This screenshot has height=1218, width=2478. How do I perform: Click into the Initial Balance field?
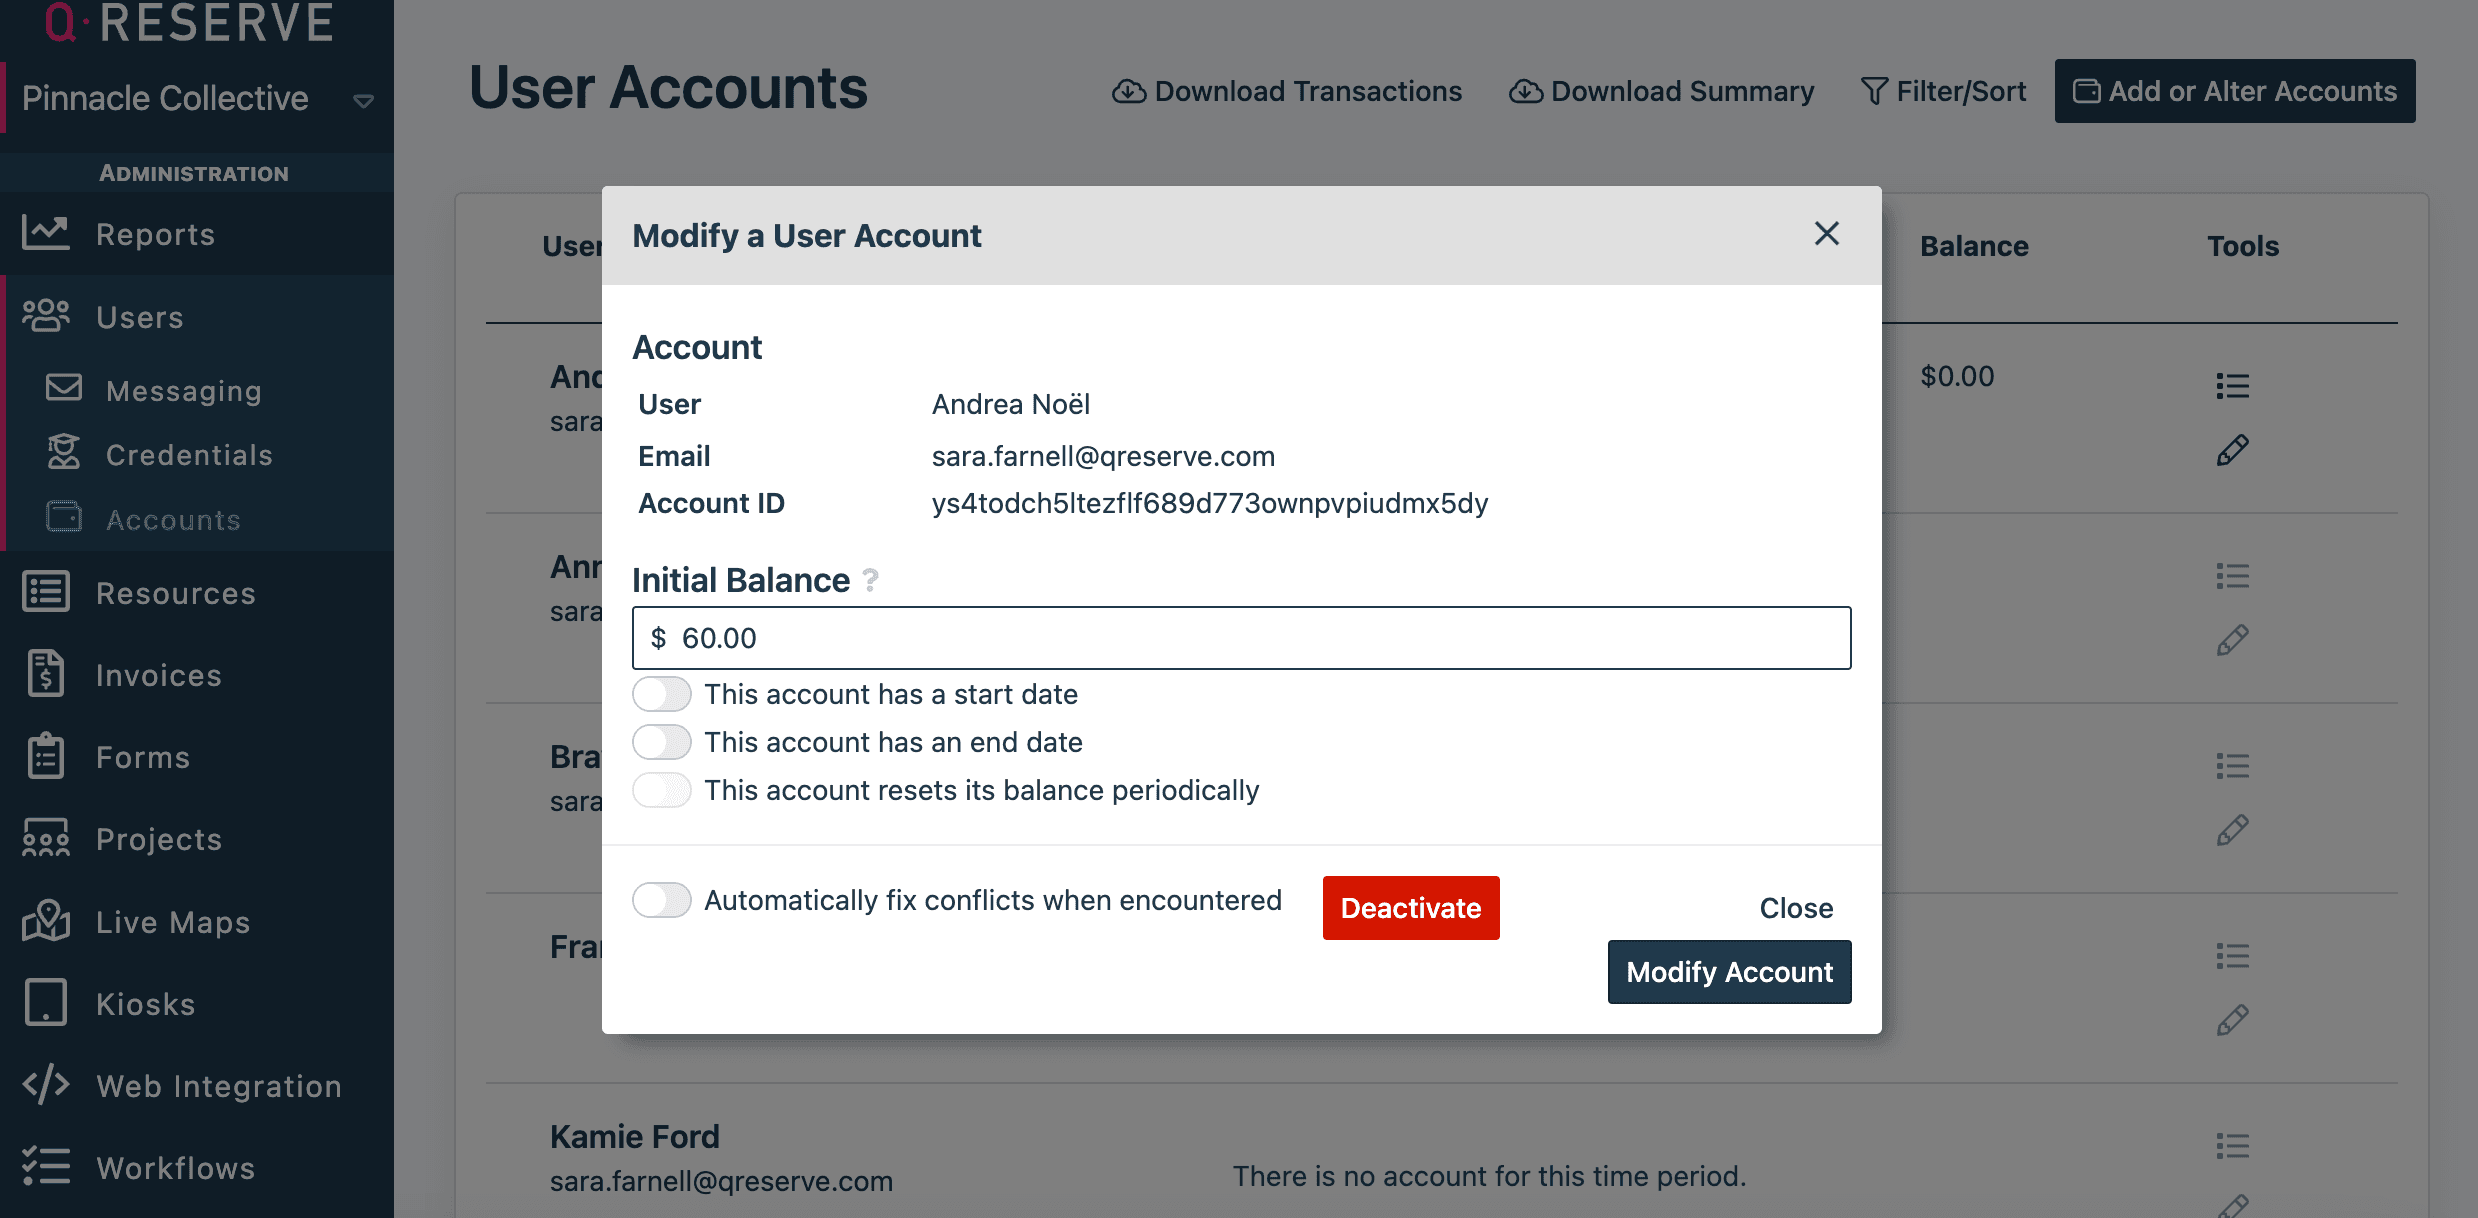pos(1240,638)
